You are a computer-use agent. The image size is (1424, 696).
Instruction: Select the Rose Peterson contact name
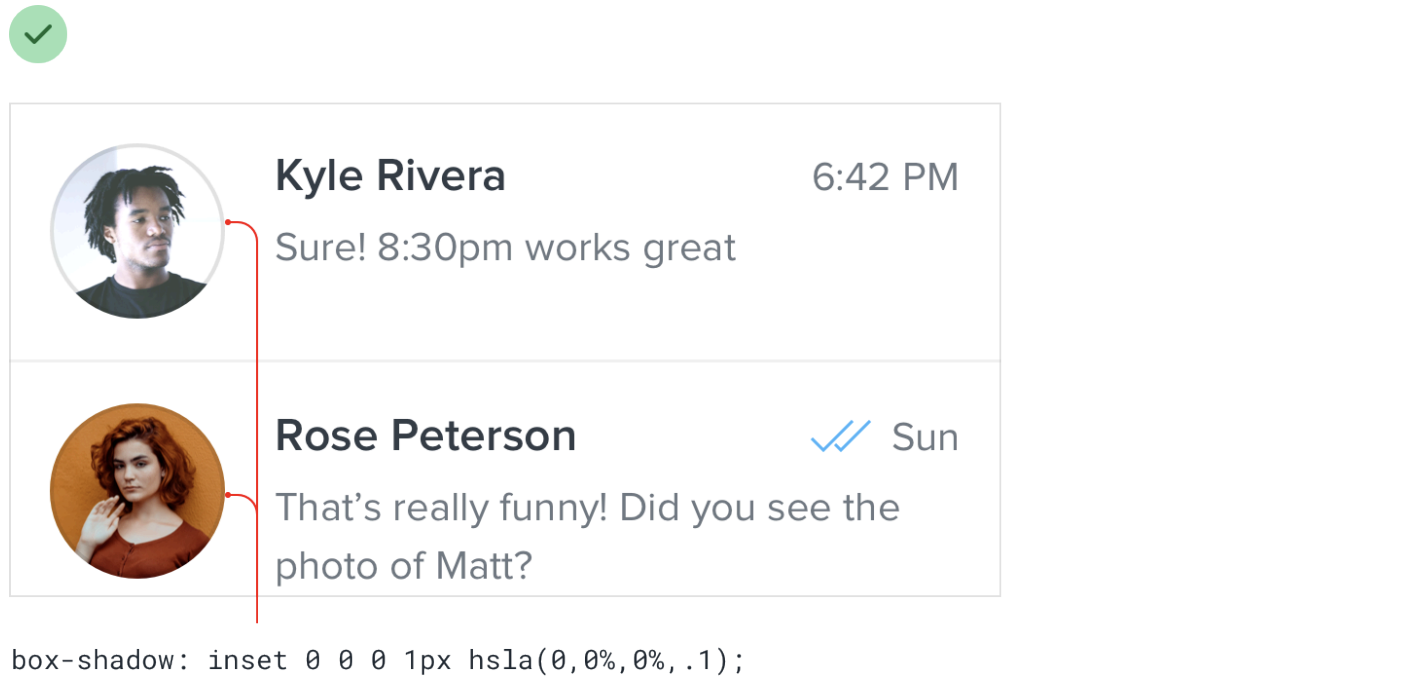click(x=425, y=436)
